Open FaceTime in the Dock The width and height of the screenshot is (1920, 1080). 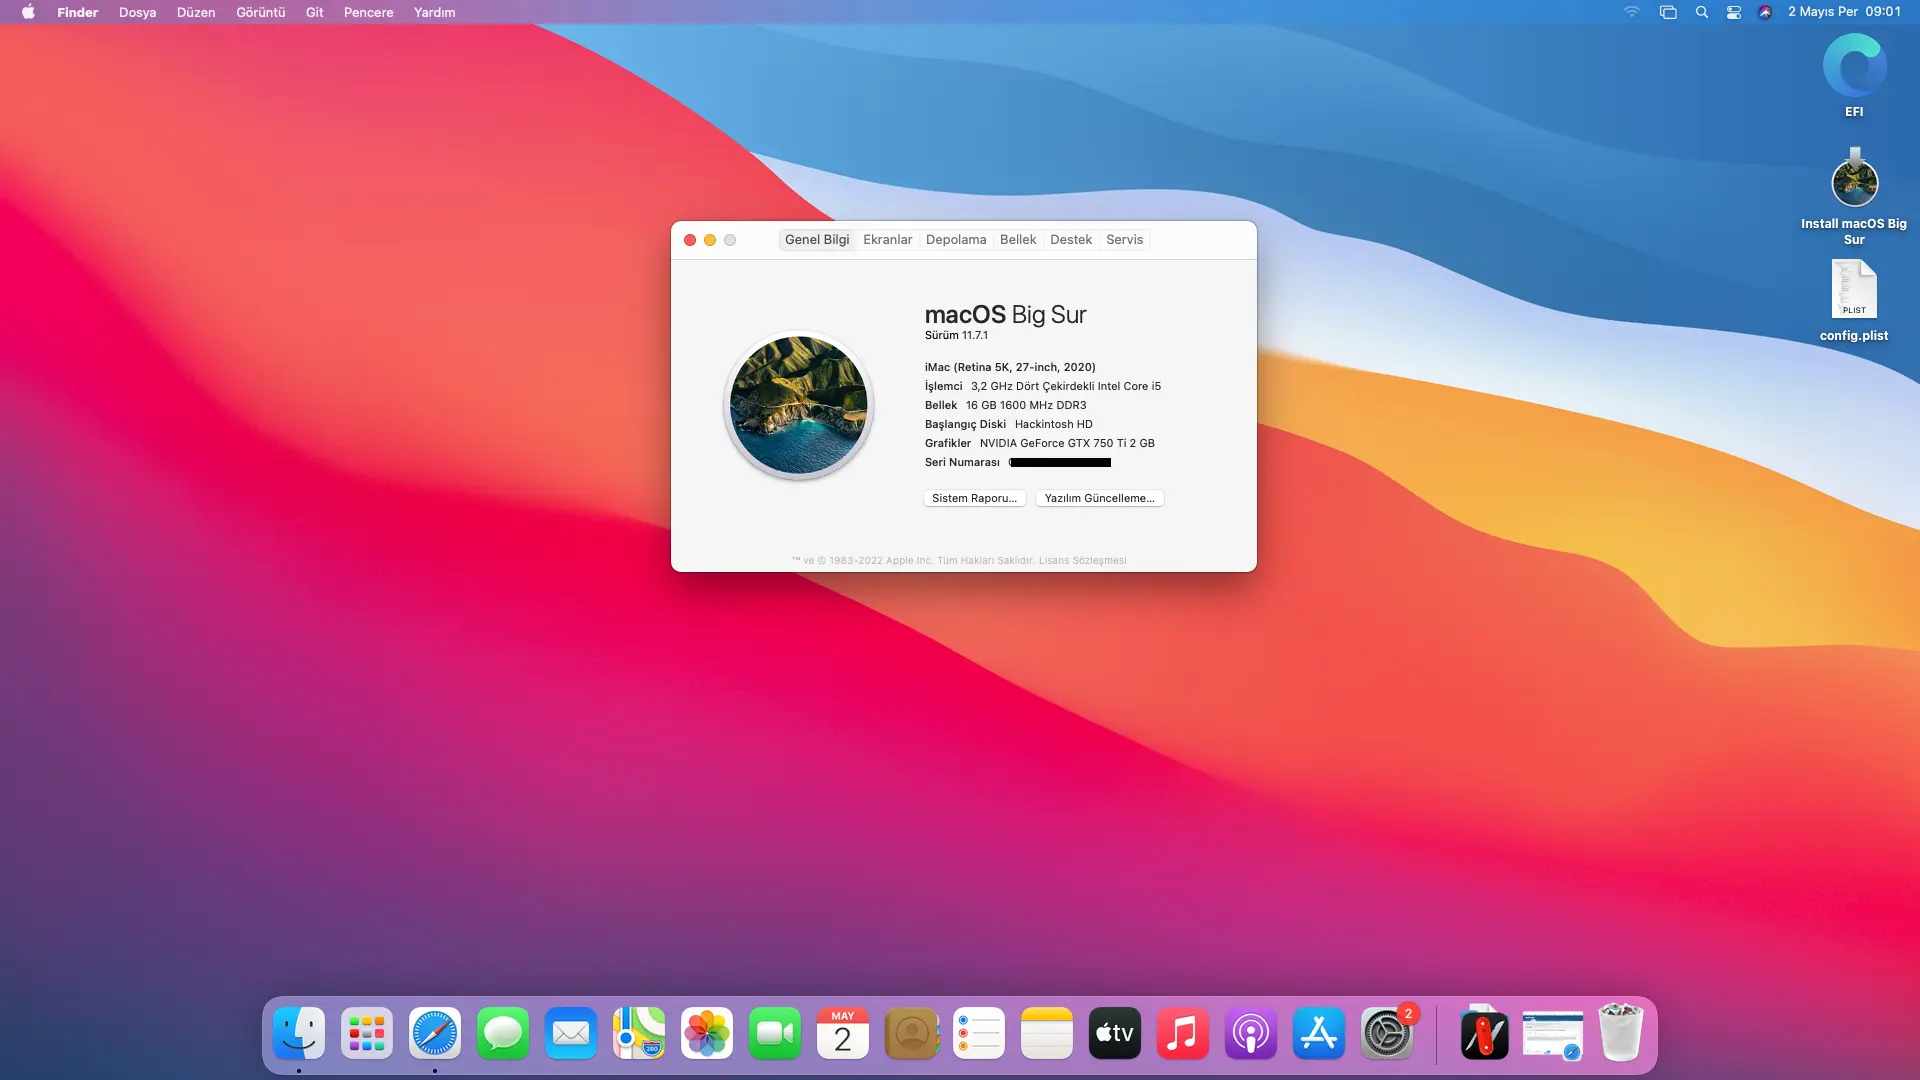click(775, 1033)
